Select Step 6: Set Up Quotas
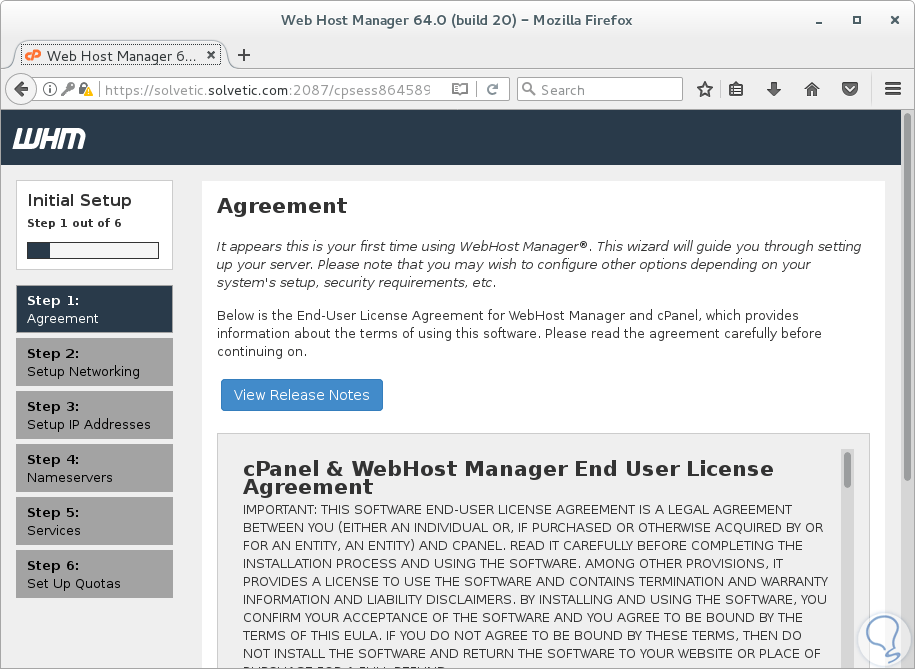 pyautogui.click(x=95, y=574)
